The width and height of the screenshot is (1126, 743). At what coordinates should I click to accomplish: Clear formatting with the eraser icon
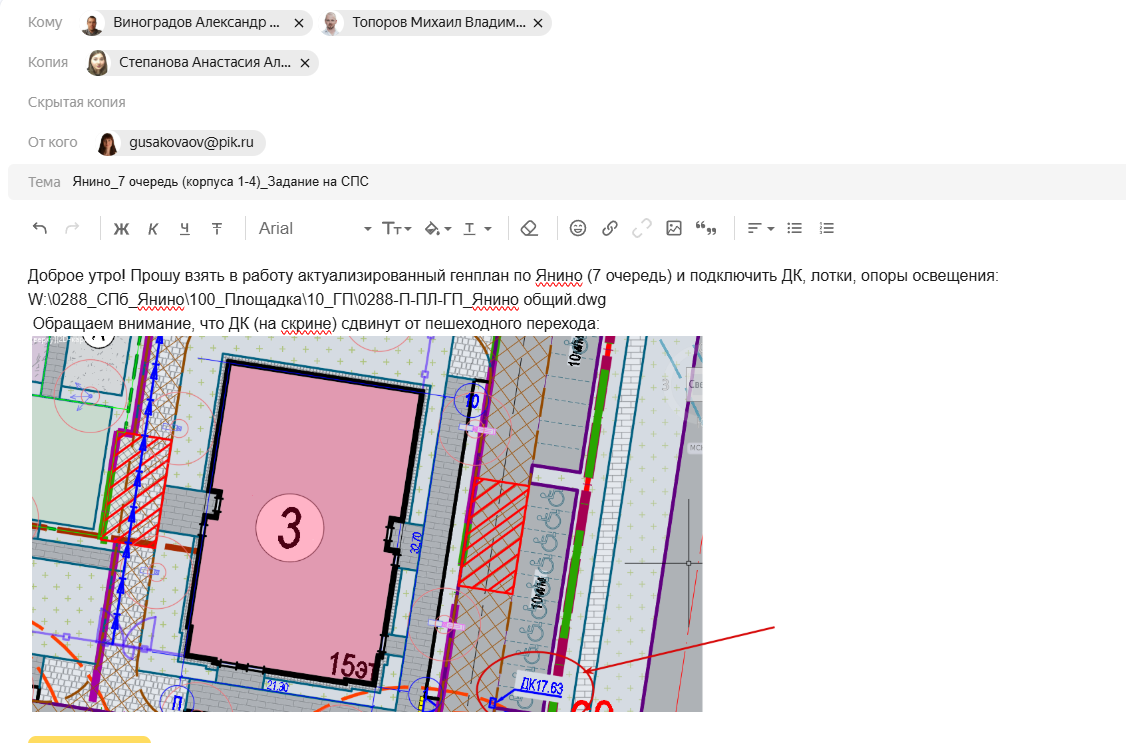[x=529, y=228]
